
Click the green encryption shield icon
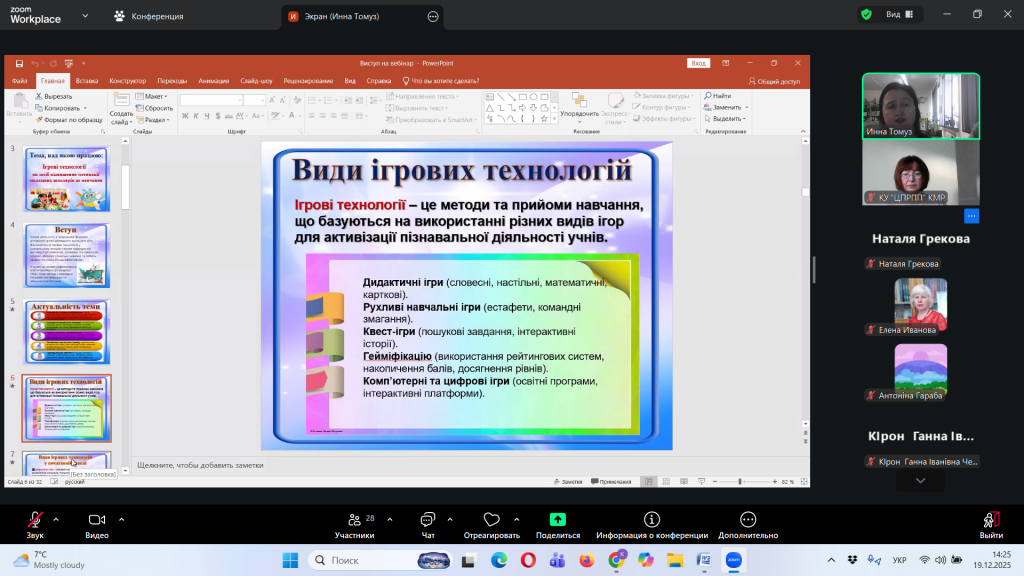coord(866,15)
